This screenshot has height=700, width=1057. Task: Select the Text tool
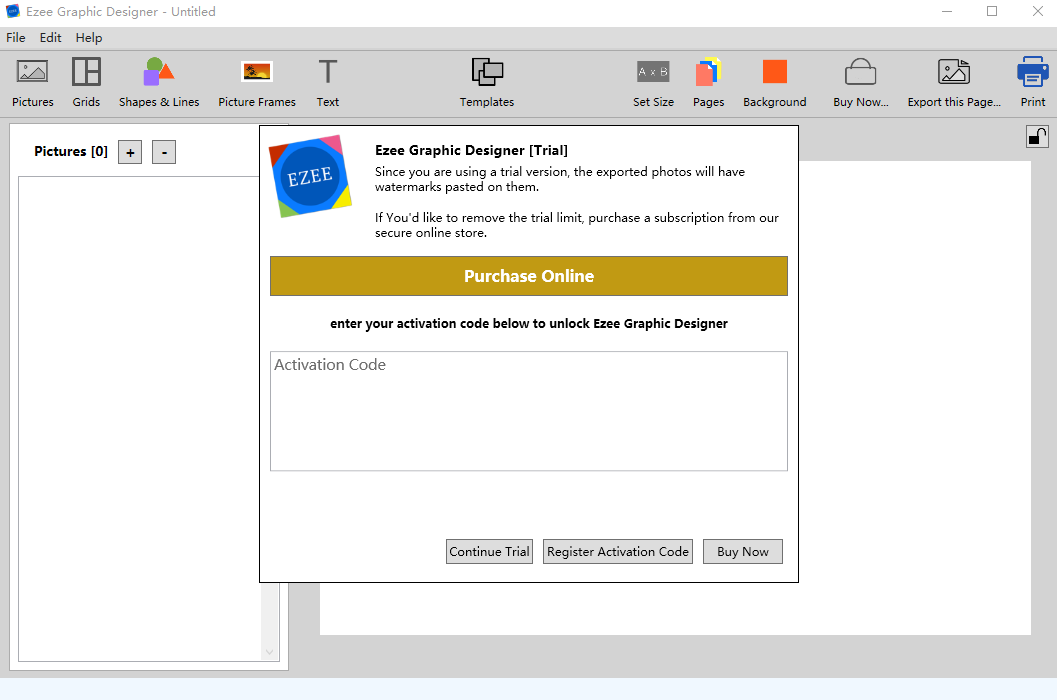[x=328, y=83]
